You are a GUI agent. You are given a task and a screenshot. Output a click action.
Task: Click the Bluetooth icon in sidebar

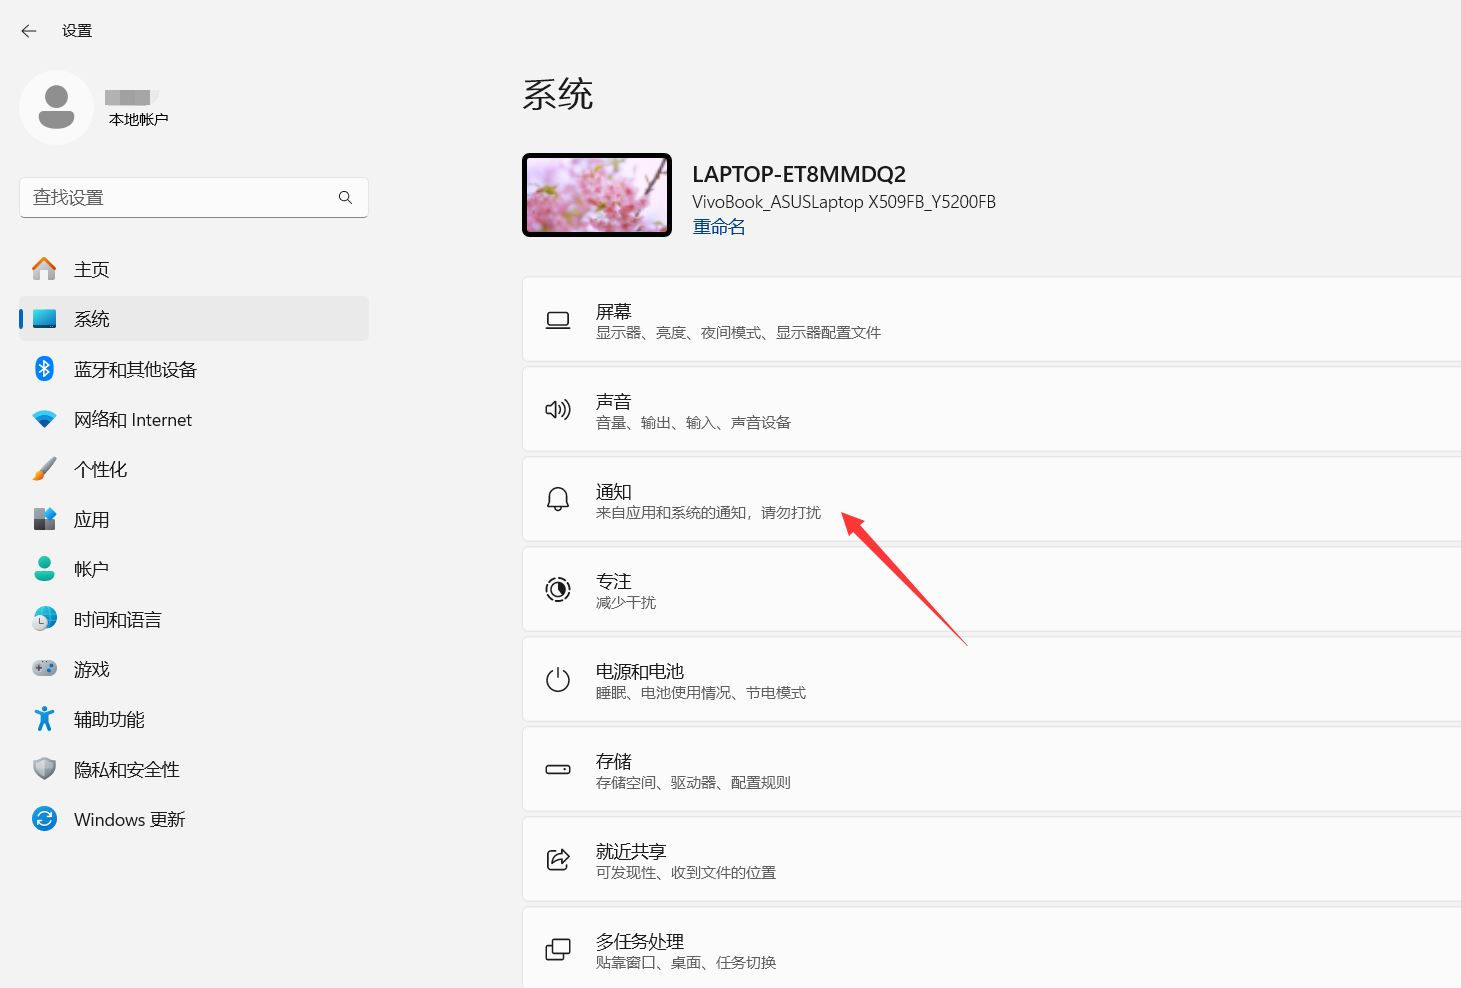(x=44, y=369)
